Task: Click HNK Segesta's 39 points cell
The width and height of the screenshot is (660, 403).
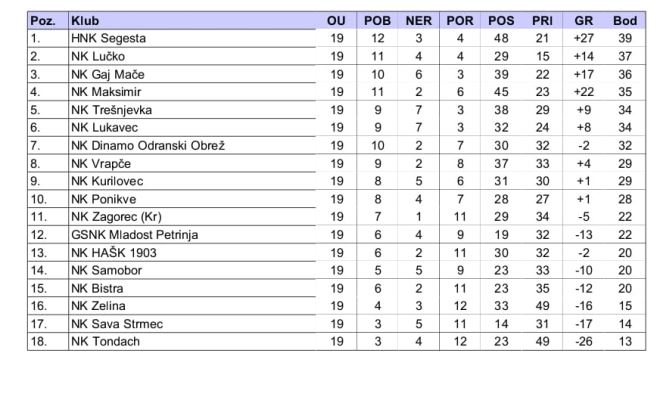Action: tap(625, 38)
